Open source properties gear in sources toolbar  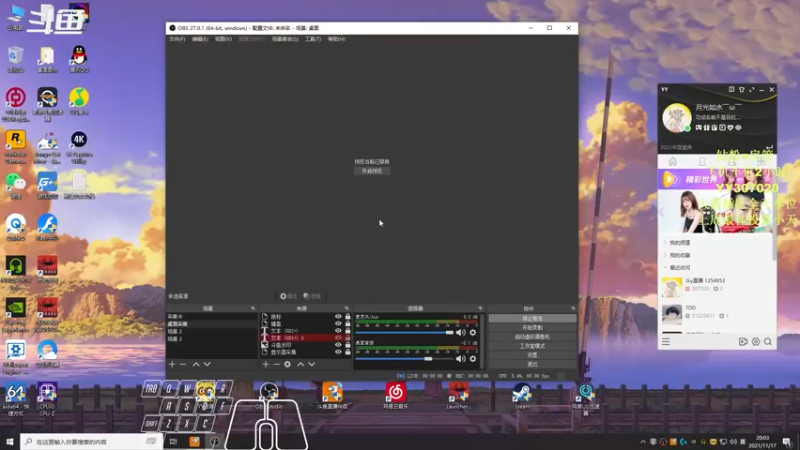pos(288,364)
